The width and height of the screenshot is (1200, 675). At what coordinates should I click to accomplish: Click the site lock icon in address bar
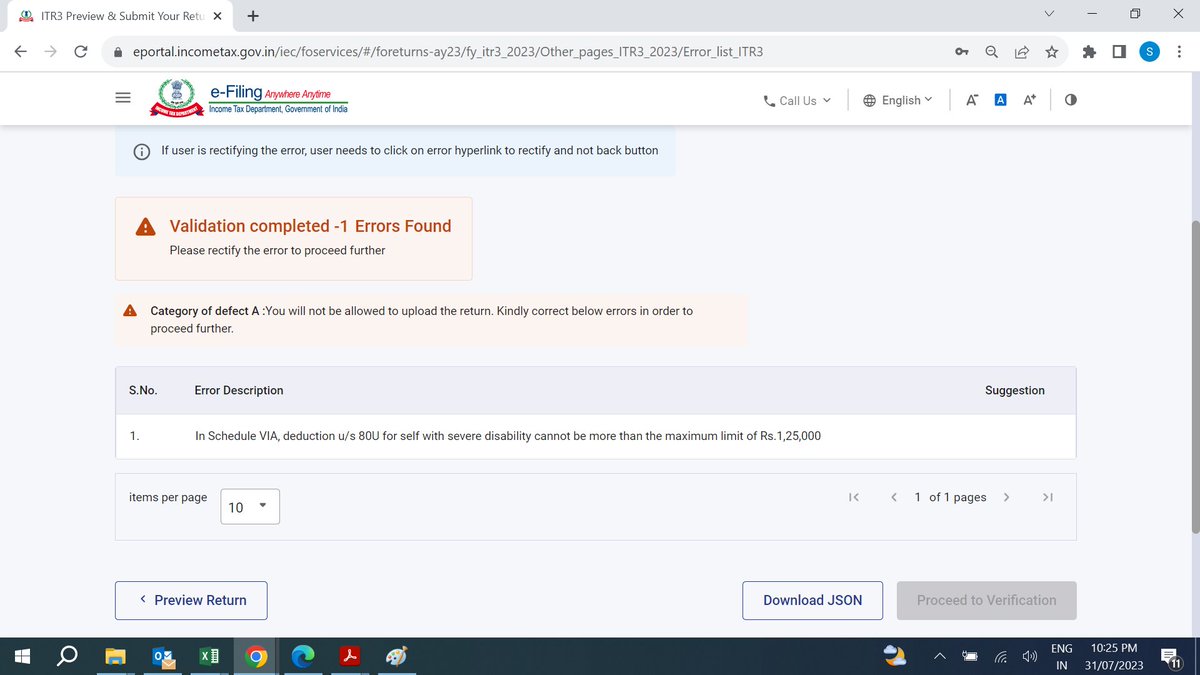pyautogui.click(x=118, y=52)
